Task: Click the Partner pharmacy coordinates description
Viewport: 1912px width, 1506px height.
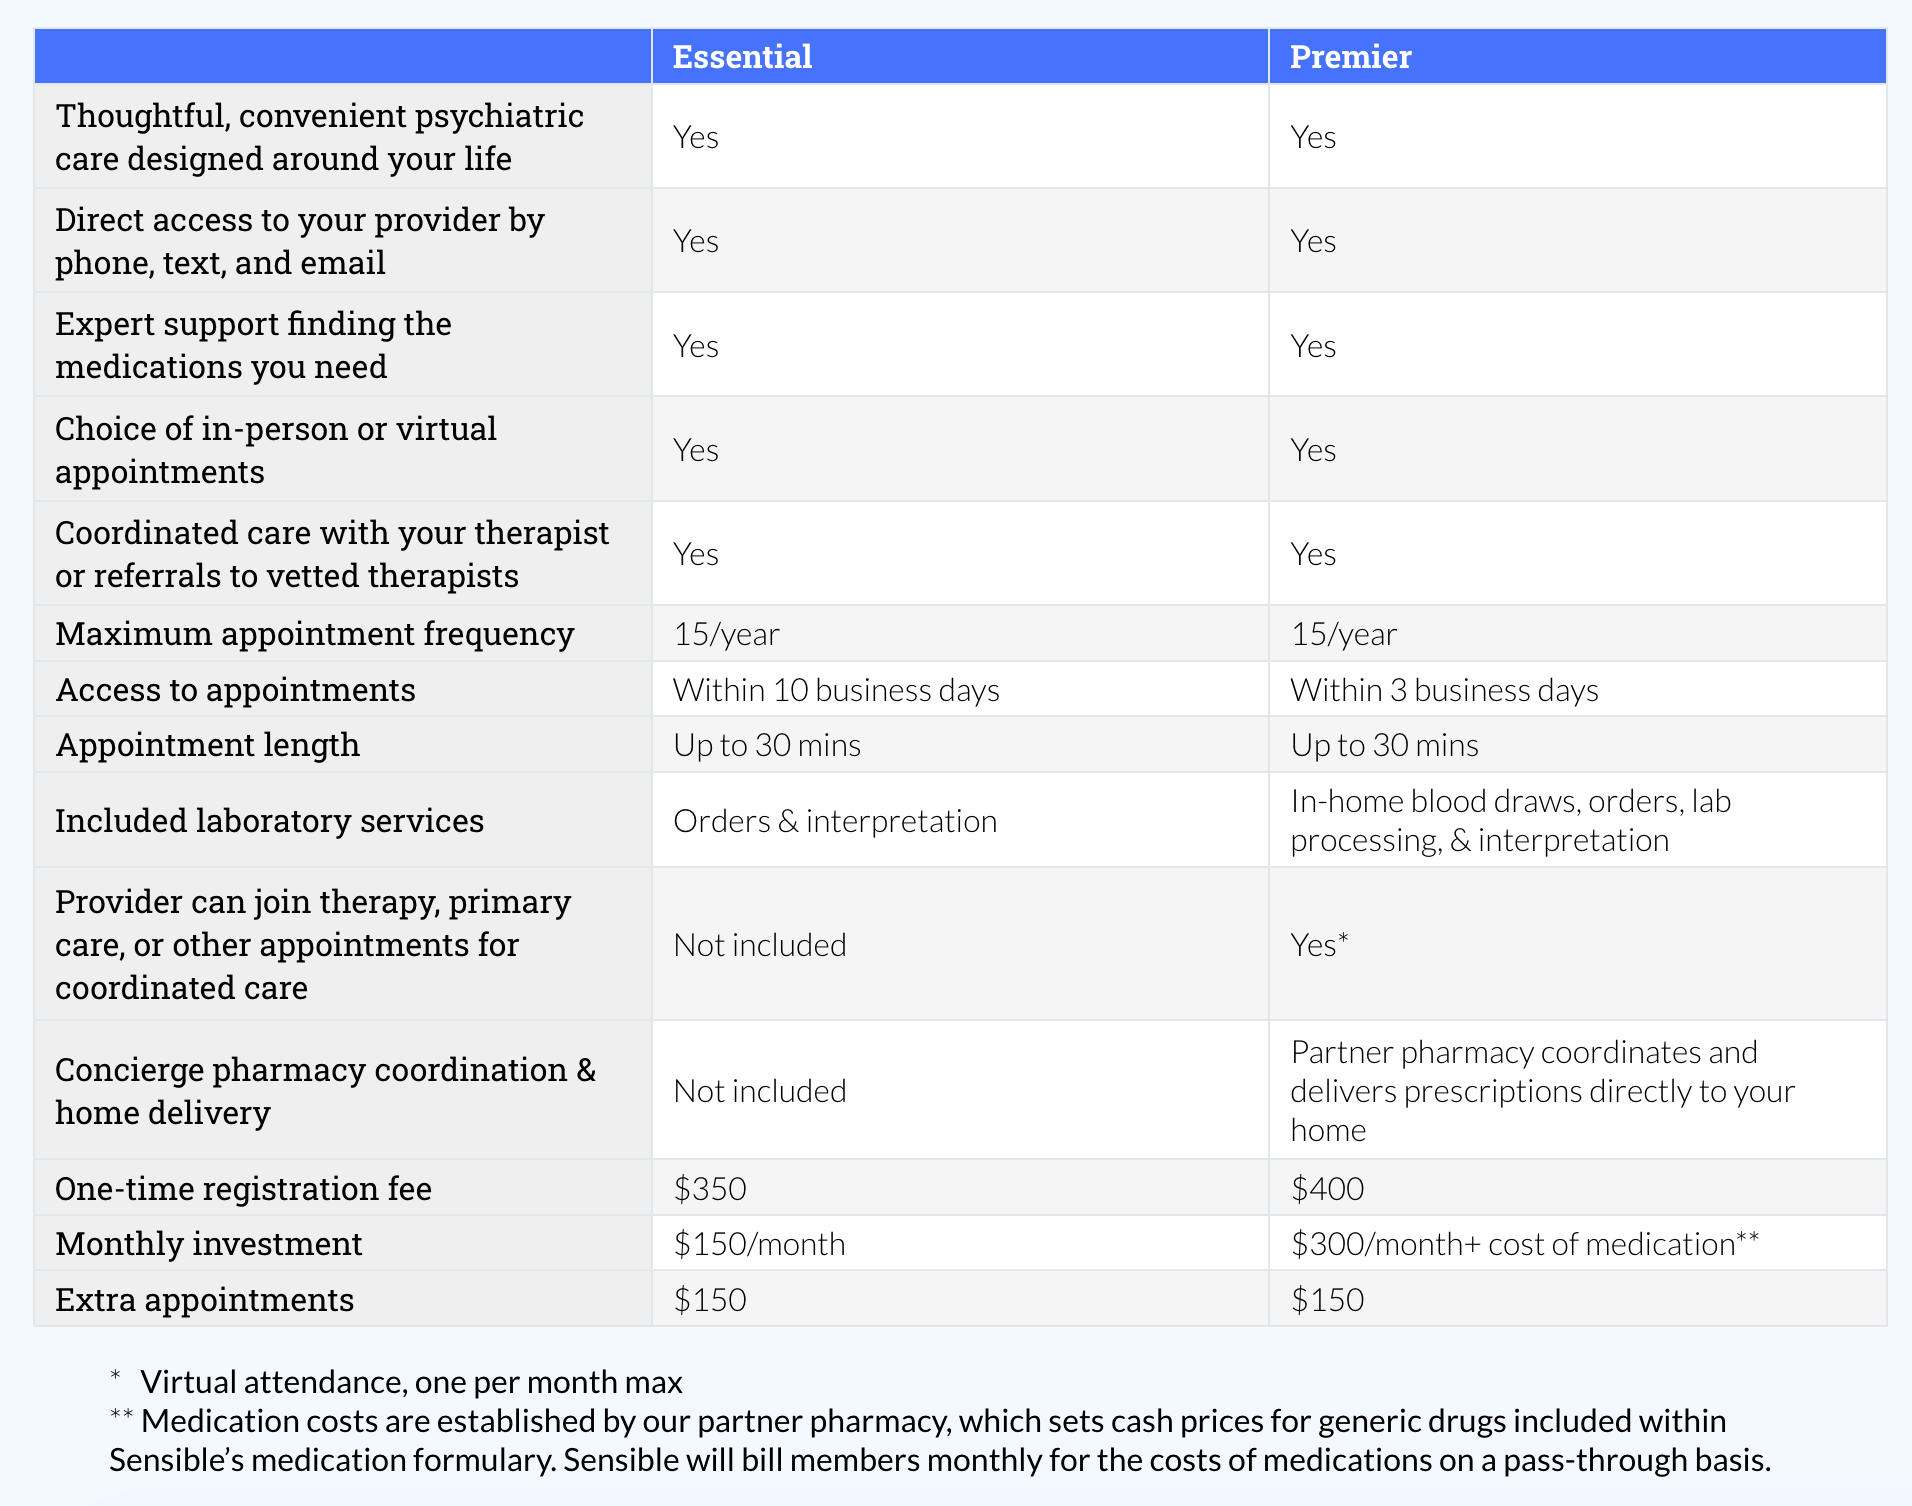Action: pyautogui.click(x=1542, y=1091)
